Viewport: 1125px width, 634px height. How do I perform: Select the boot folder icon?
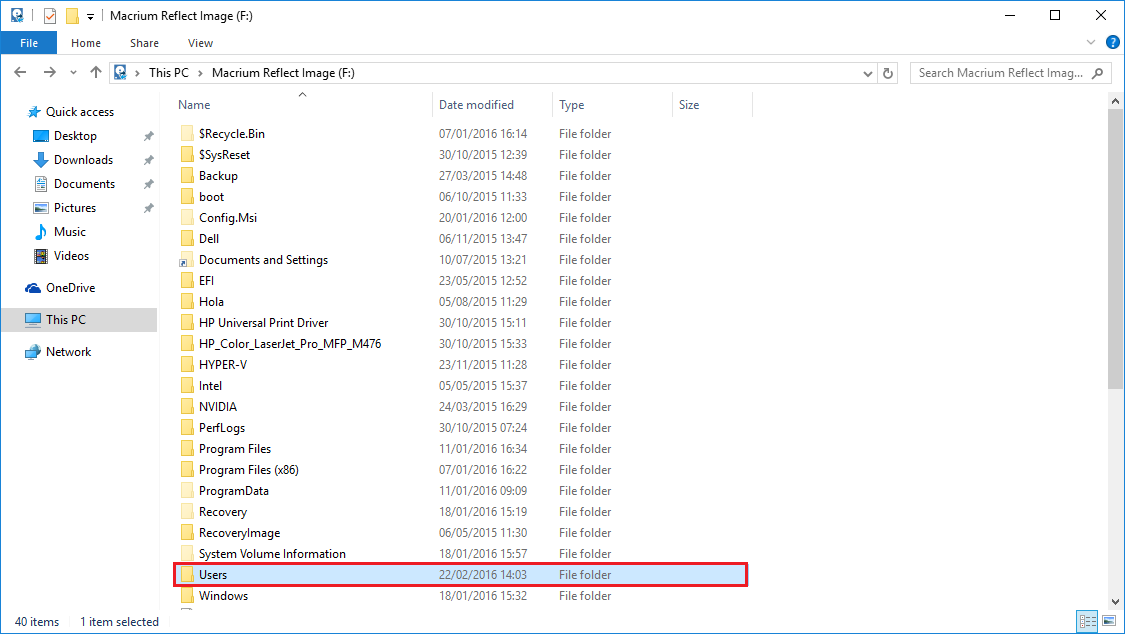[x=187, y=197]
